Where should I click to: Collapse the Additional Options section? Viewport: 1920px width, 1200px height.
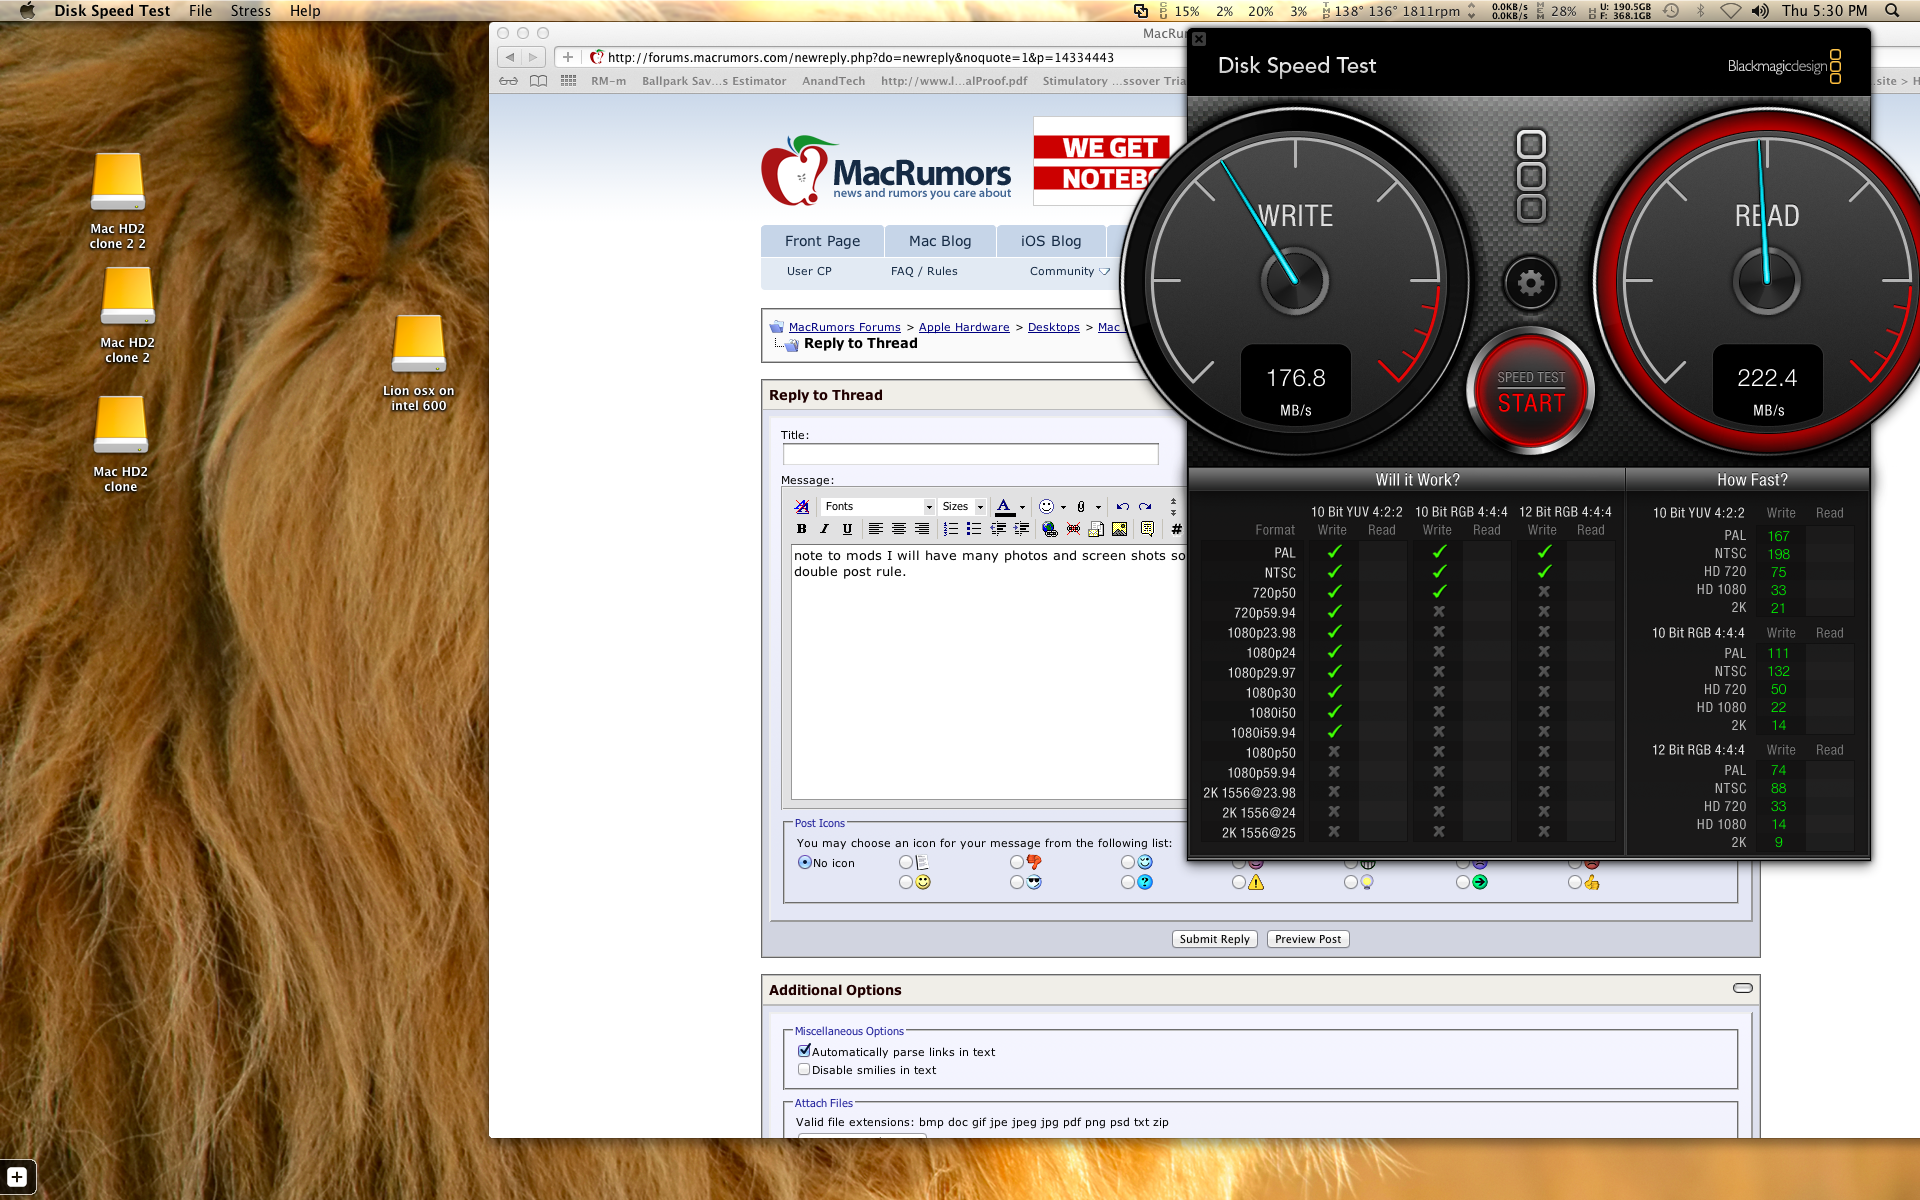pos(1743,988)
